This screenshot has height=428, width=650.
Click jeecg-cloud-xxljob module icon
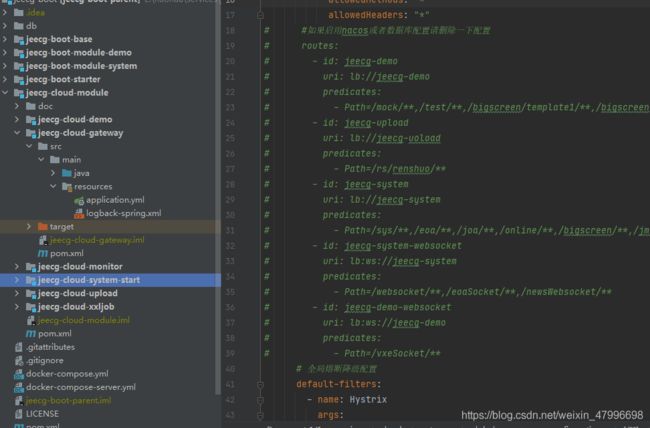click(31, 307)
